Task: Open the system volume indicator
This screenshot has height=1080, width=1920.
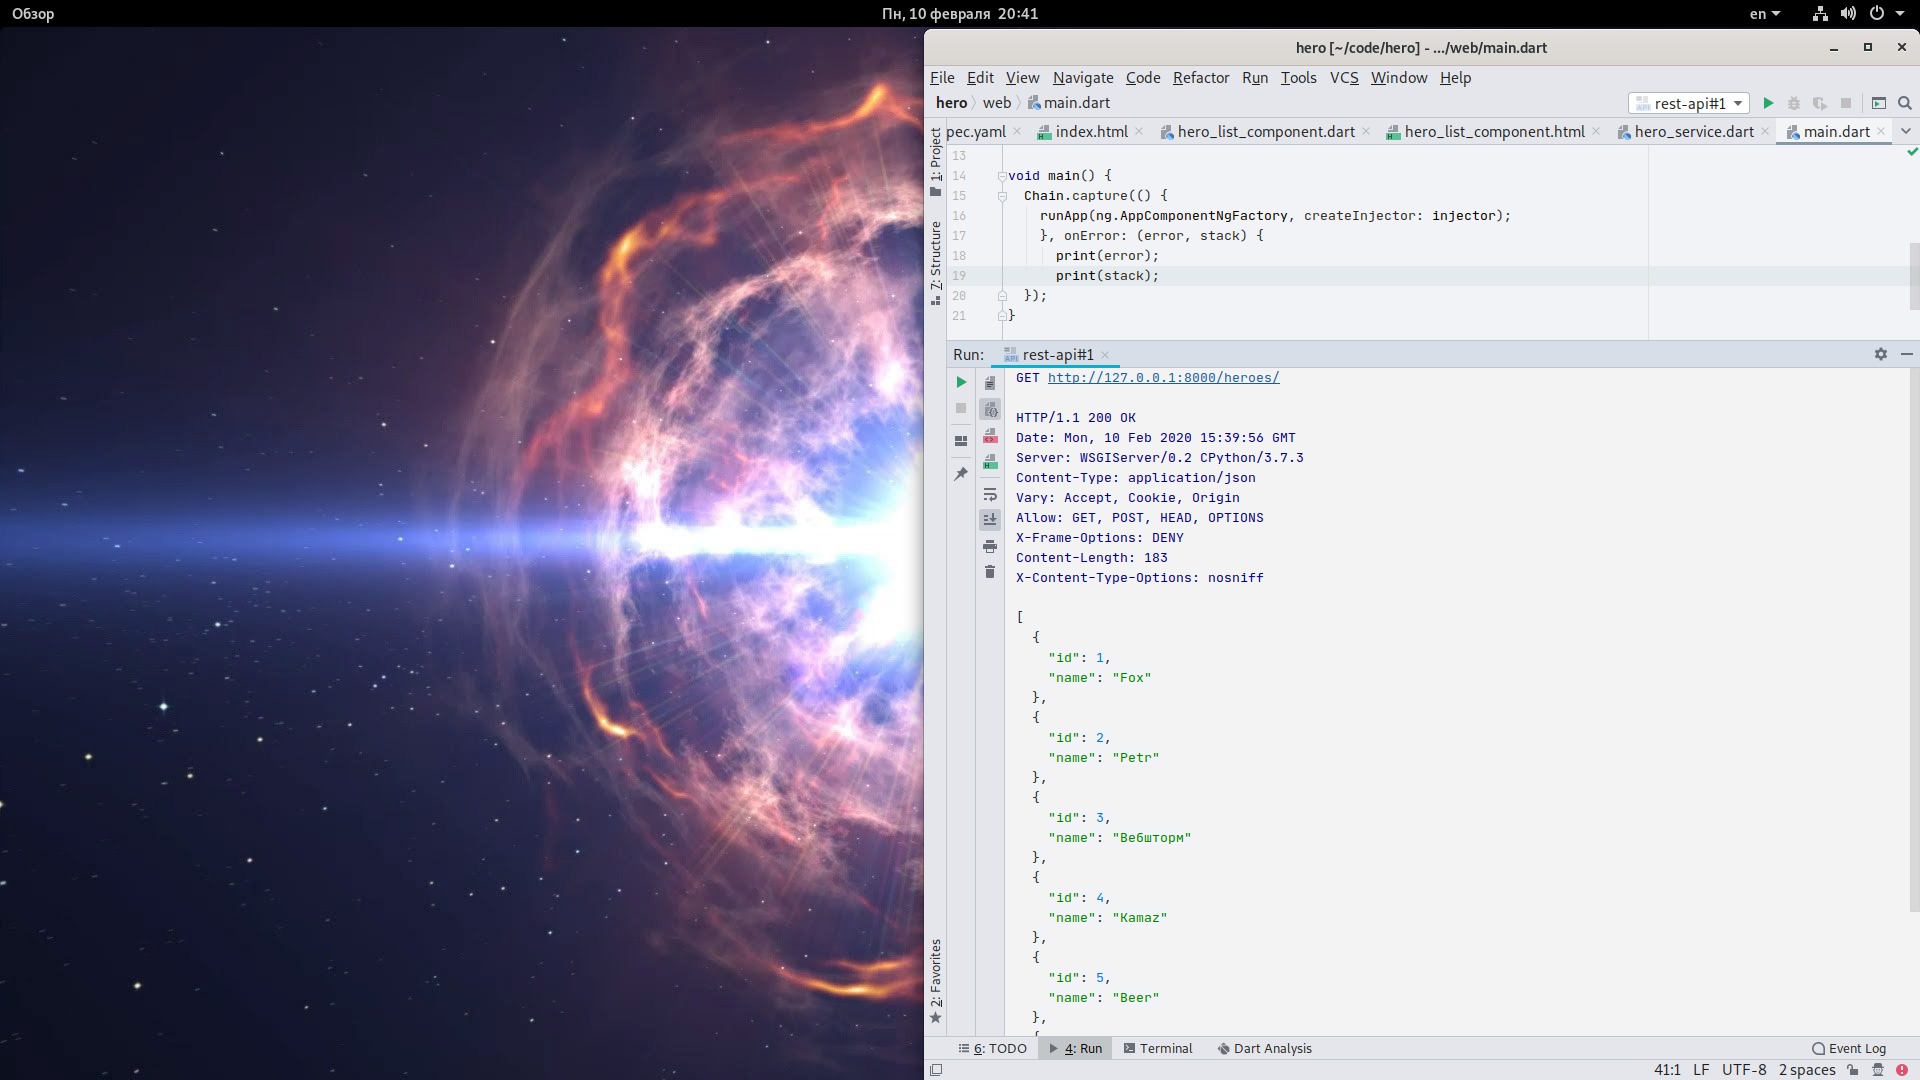Action: [1848, 14]
